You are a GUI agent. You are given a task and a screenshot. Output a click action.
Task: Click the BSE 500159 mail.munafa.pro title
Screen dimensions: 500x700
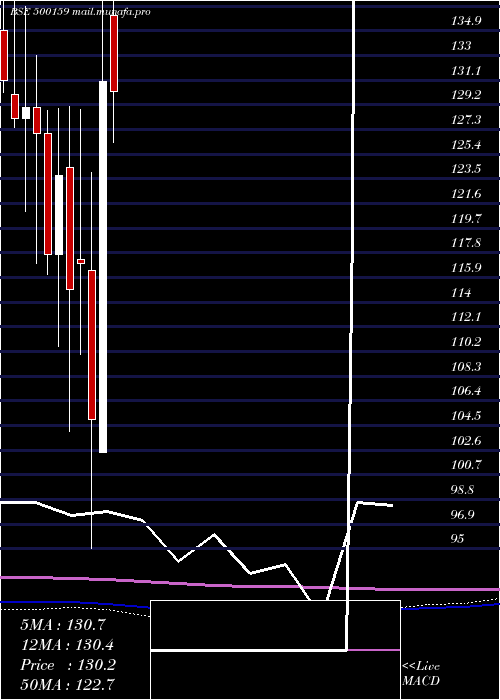click(x=80, y=12)
